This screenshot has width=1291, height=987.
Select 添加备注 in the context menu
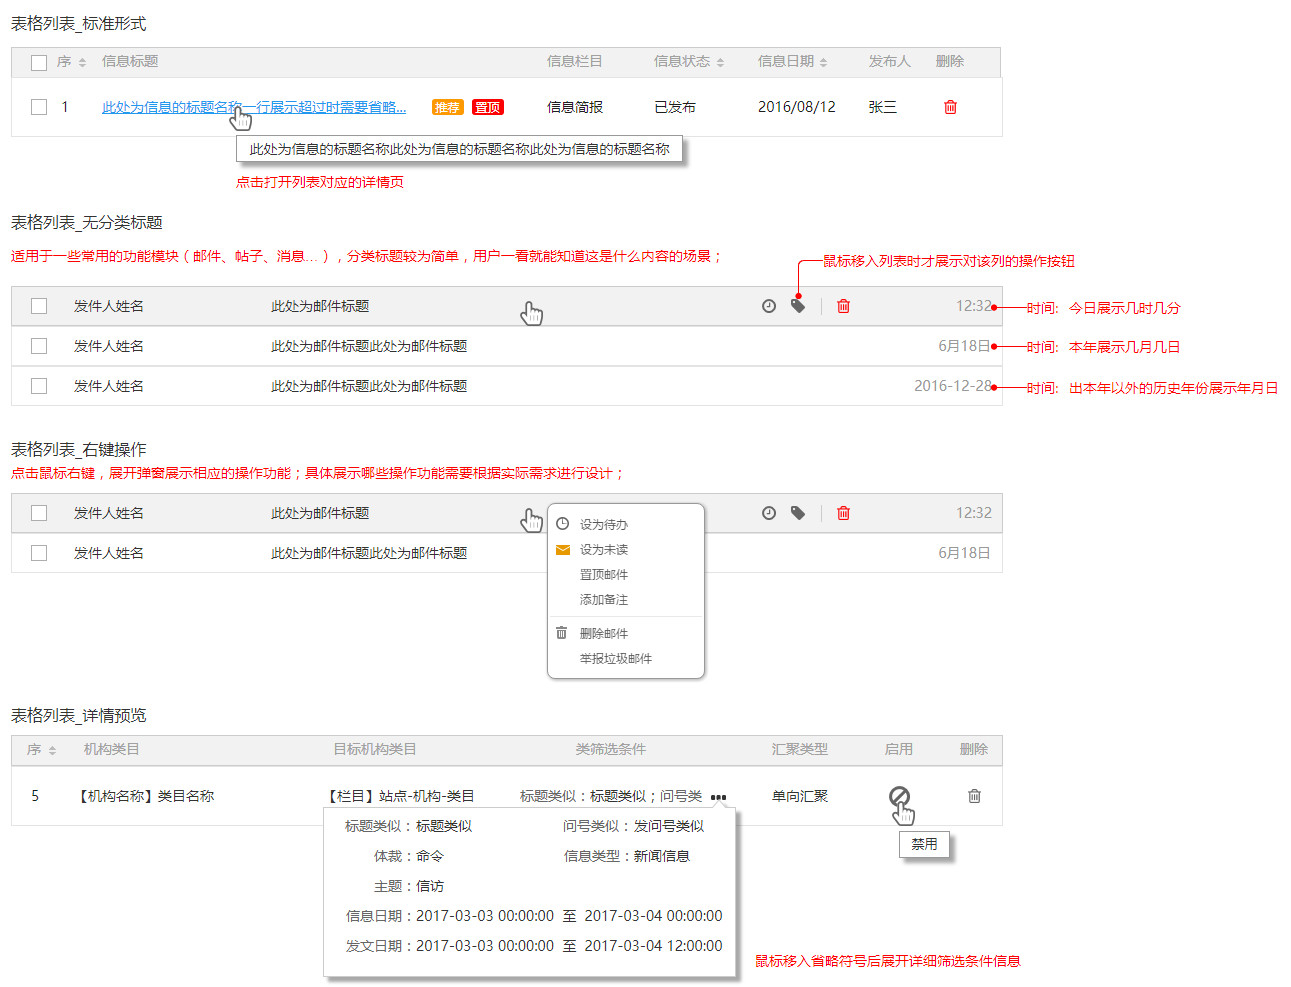point(604,599)
